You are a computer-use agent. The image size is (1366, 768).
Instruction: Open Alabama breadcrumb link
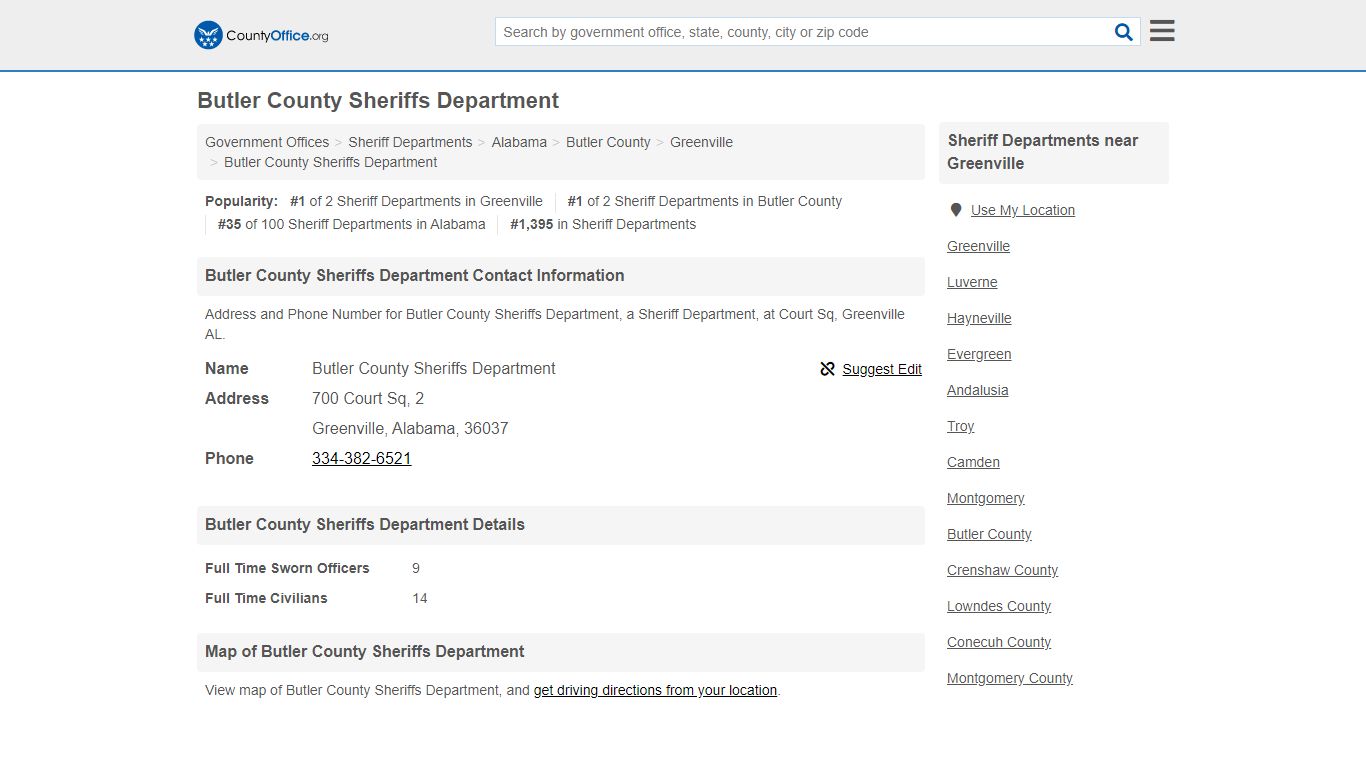(519, 142)
